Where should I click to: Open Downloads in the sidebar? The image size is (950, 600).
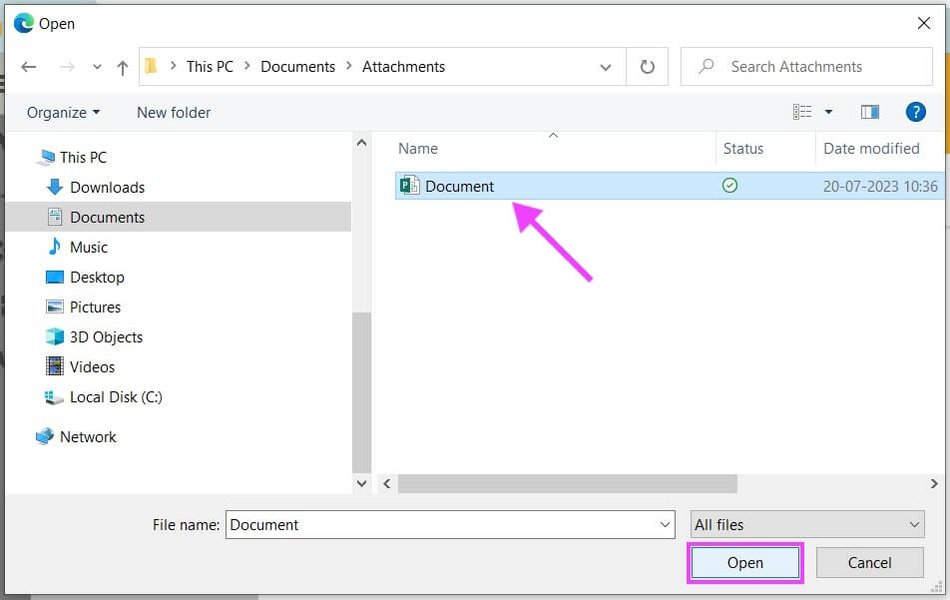coord(107,187)
